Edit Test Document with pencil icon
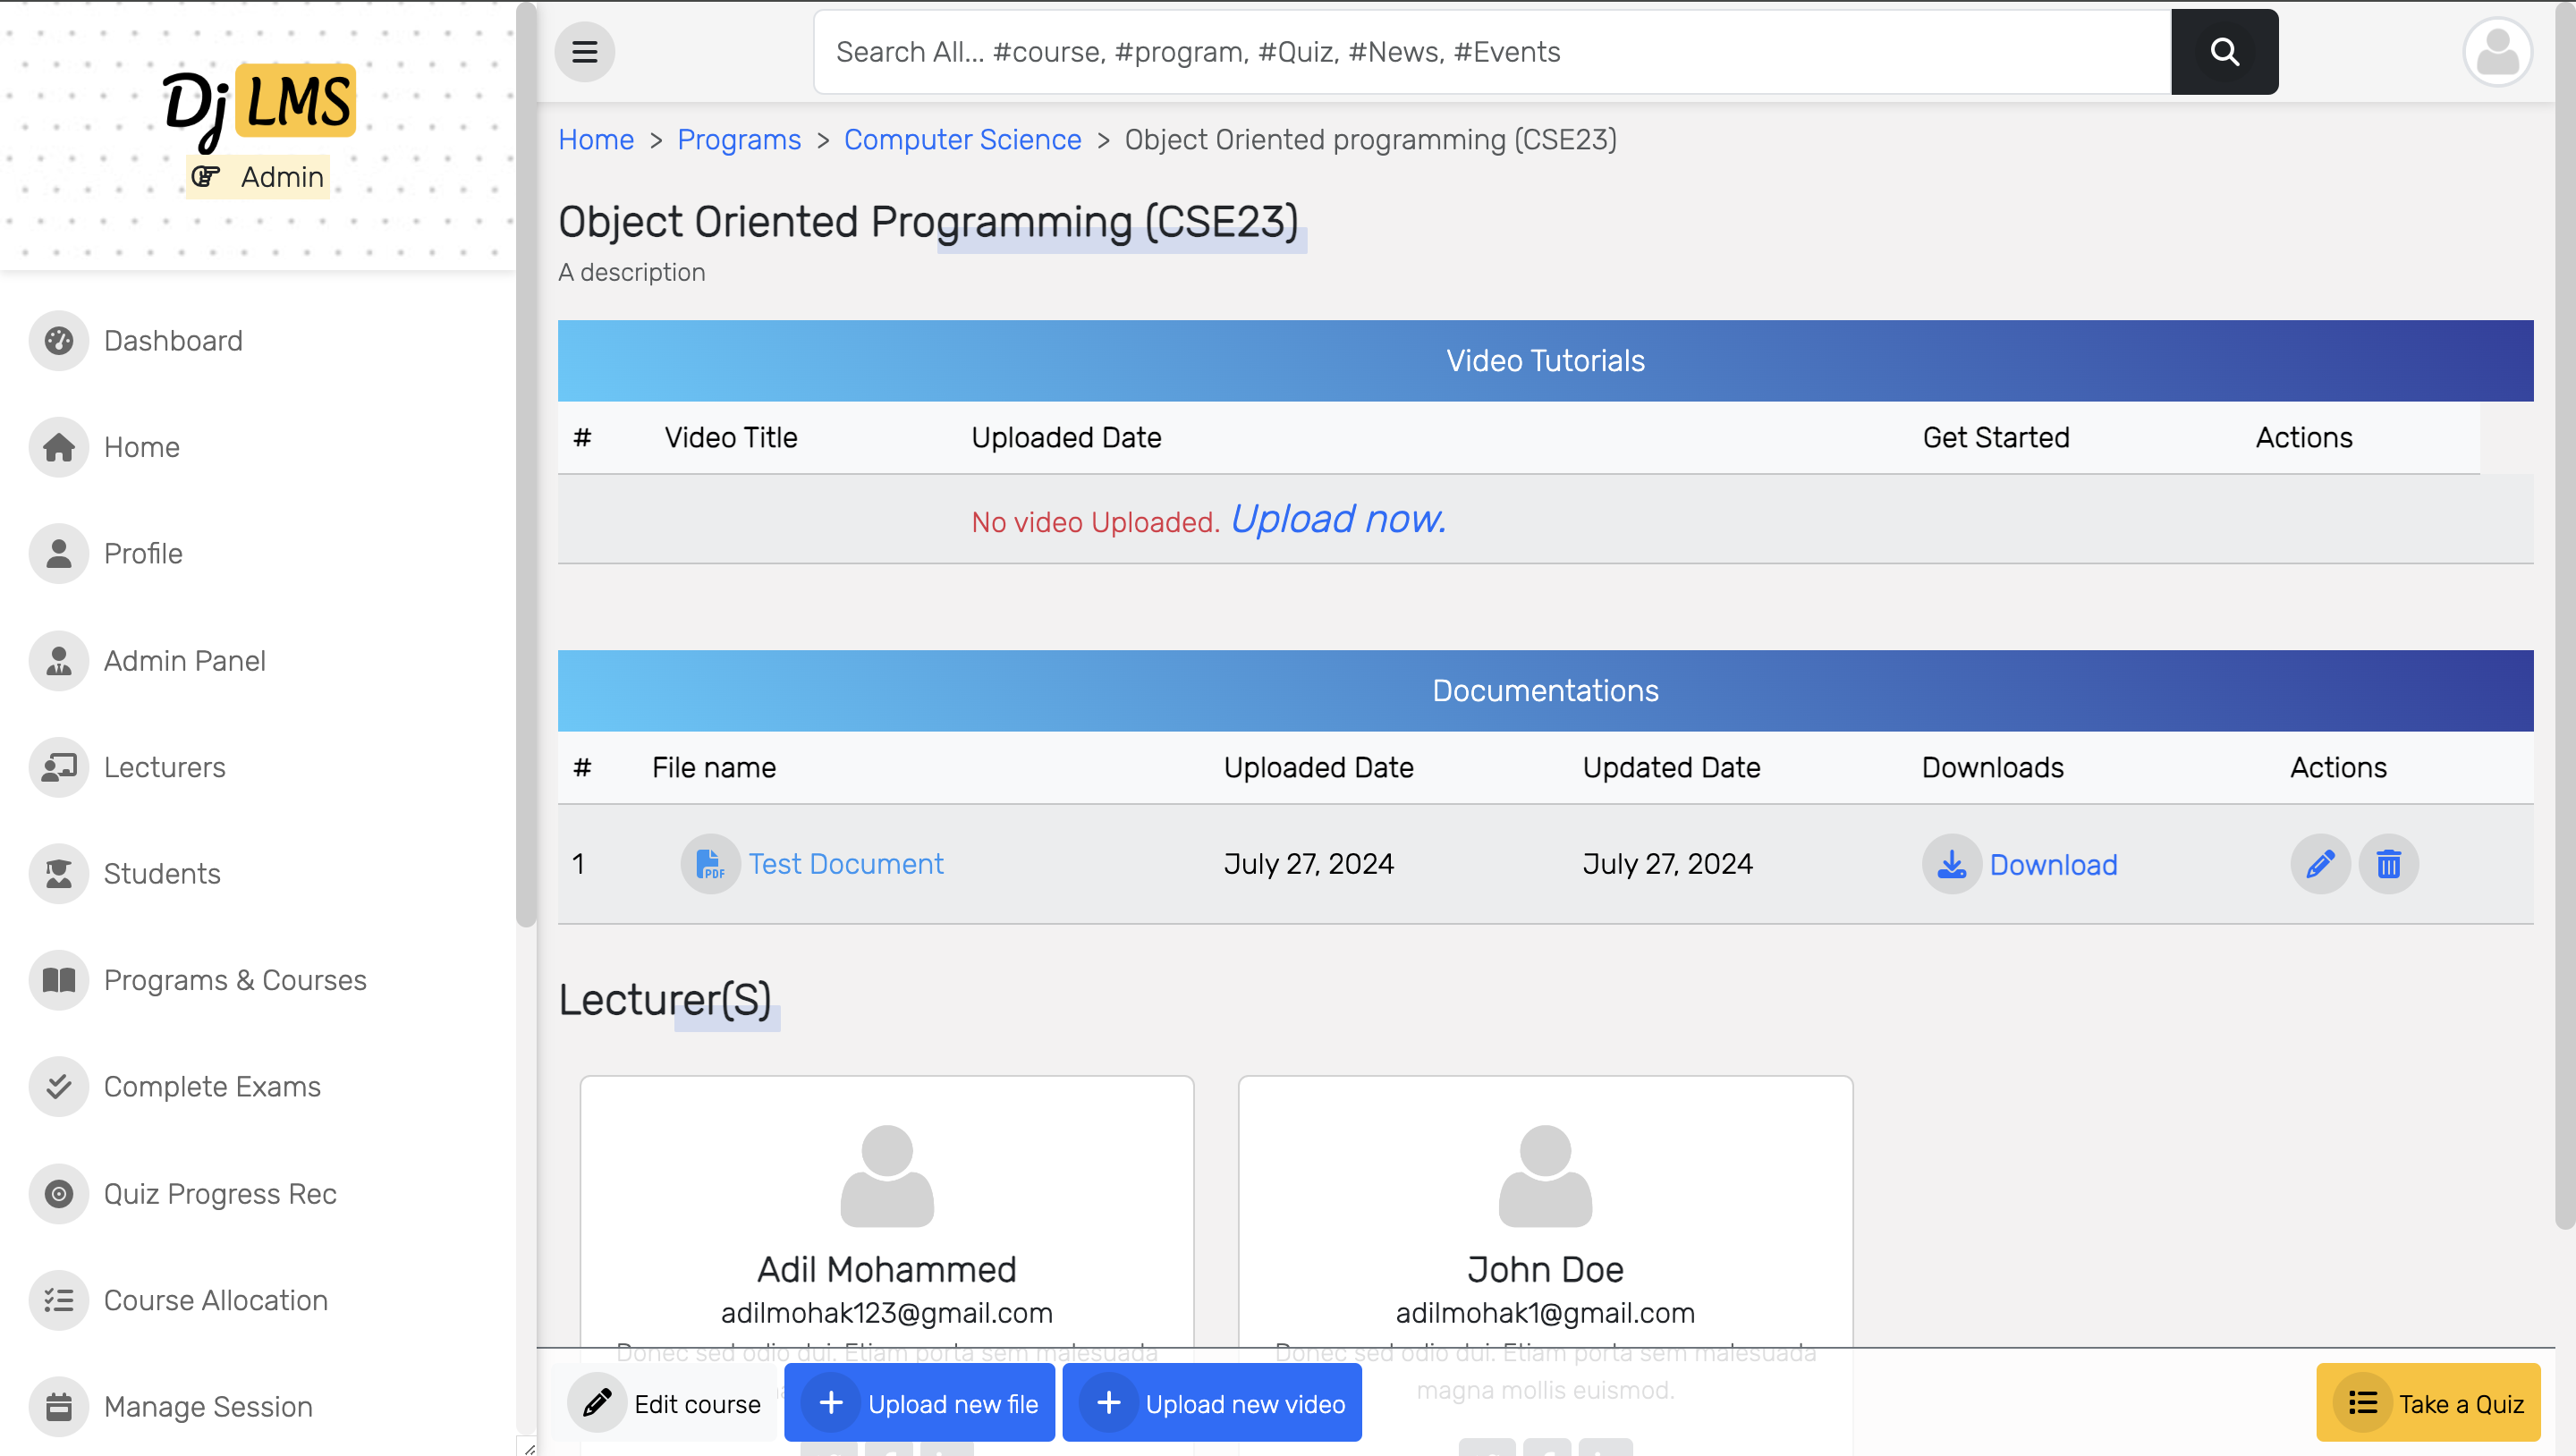Image resolution: width=2576 pixels, height=1456 pixels. 2320,864
